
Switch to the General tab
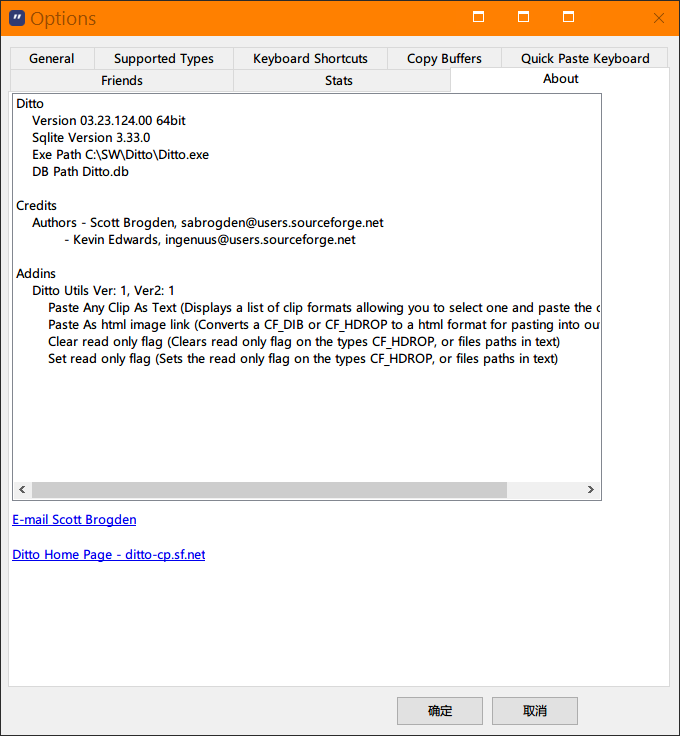52,58
